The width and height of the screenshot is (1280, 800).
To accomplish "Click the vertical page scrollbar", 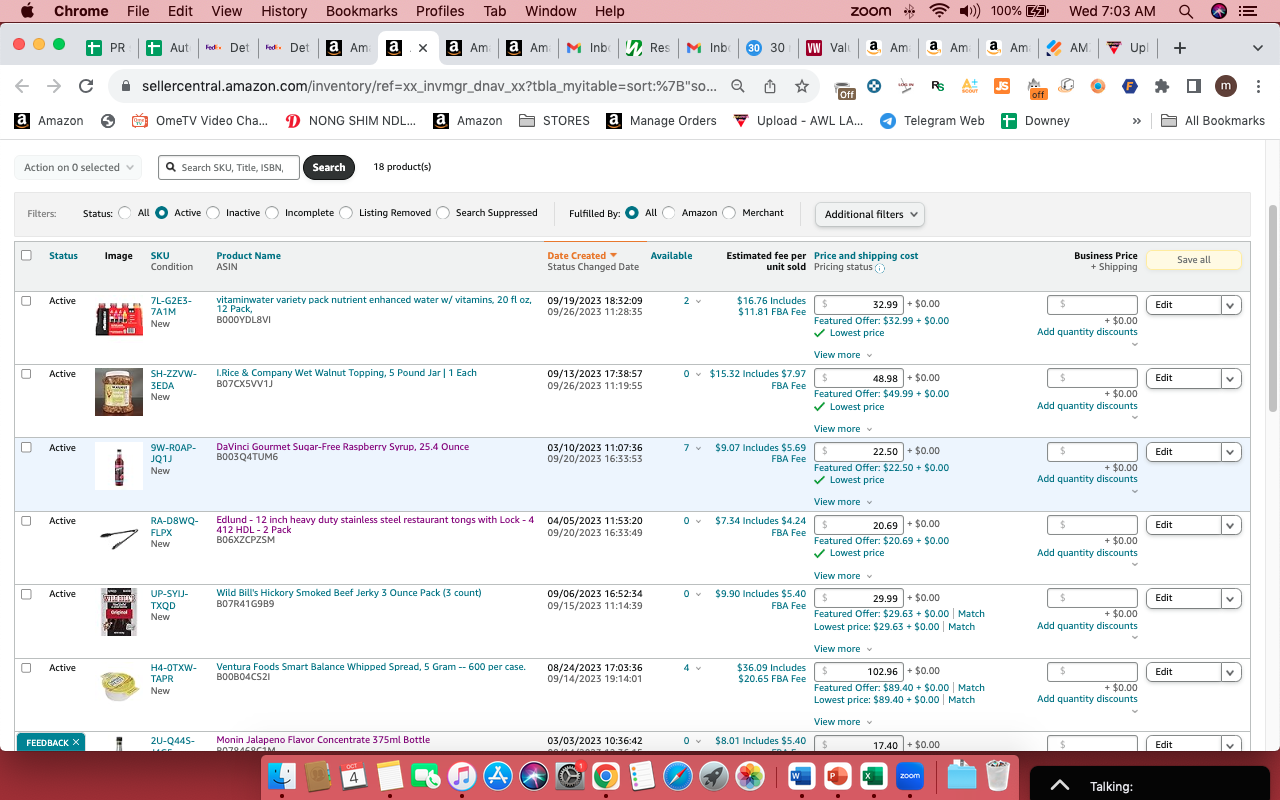I will [1273, 308].
